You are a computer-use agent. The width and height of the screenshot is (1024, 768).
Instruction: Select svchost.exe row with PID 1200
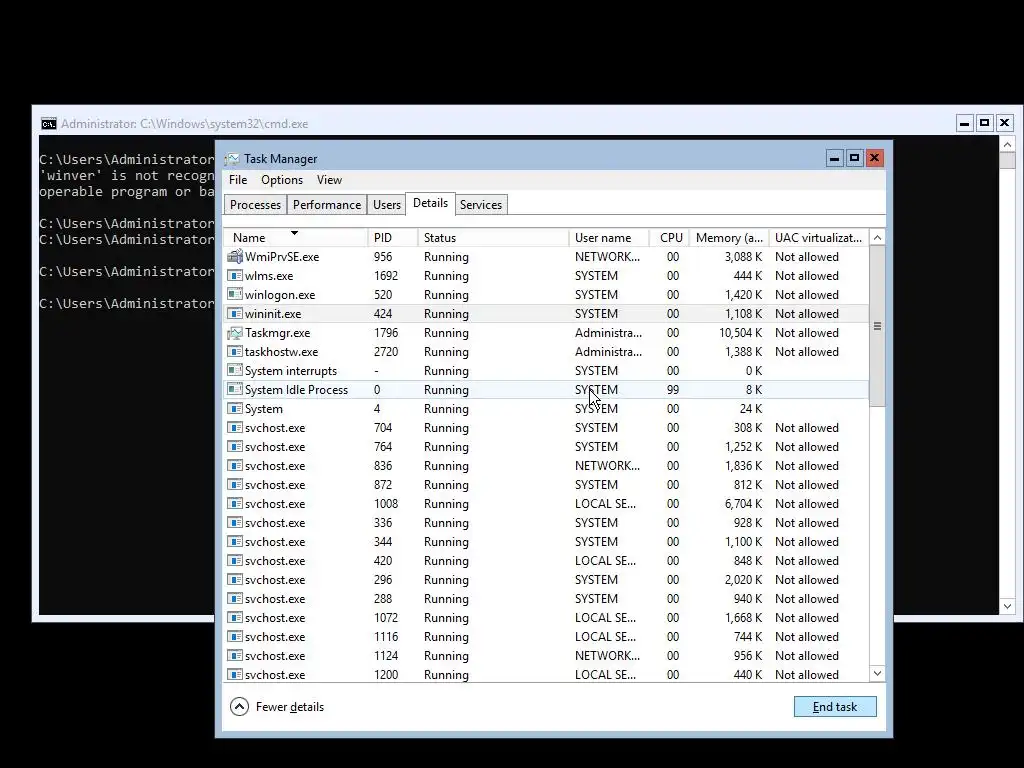click(546, 675)
